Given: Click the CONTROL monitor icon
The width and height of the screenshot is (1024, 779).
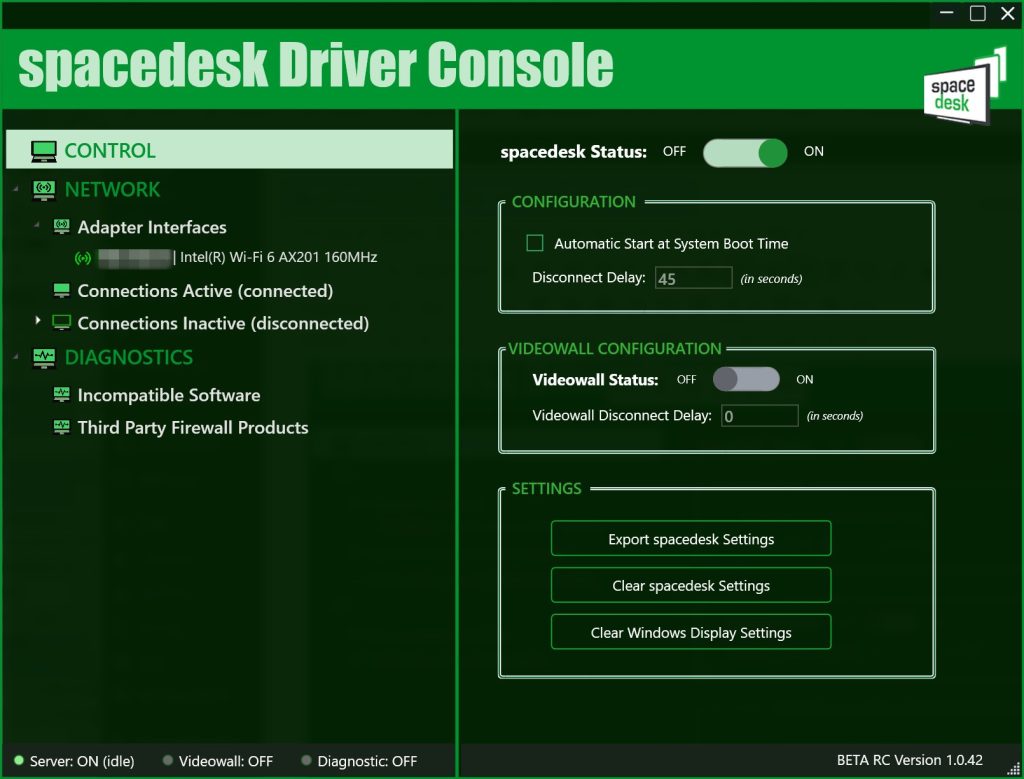Looking at the screenshot, I should [x=44, y=151].
